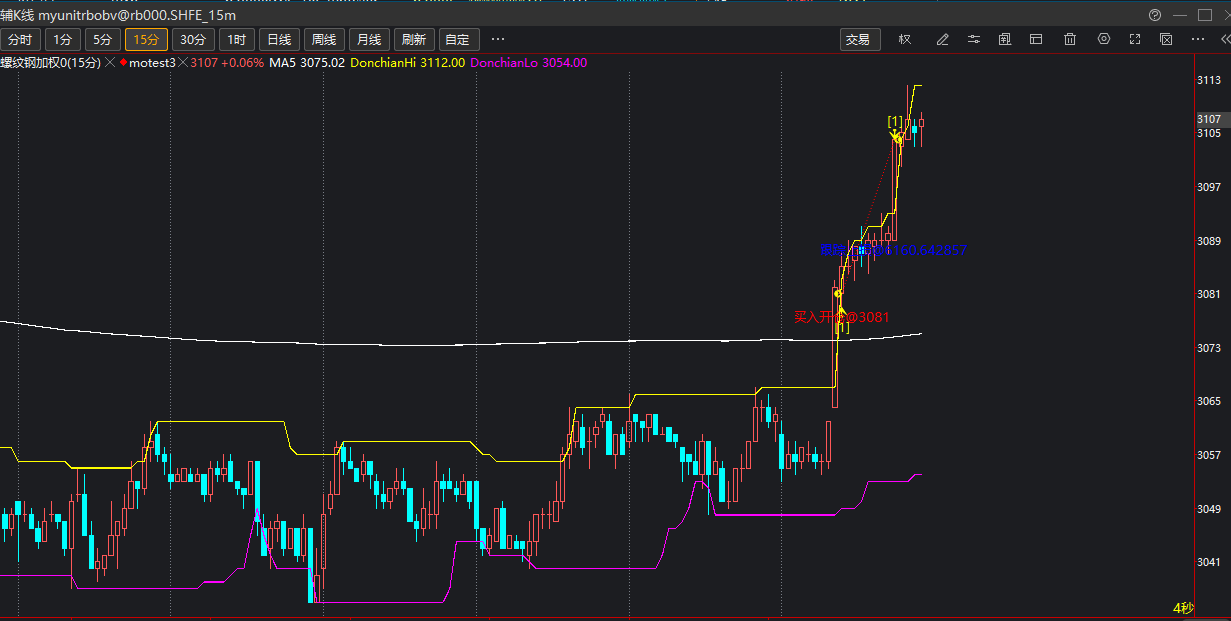This screenshot has width=1231, height=621.
Task: Toggle the 权 price adjustment button
Action: click(x=905, y=39)
